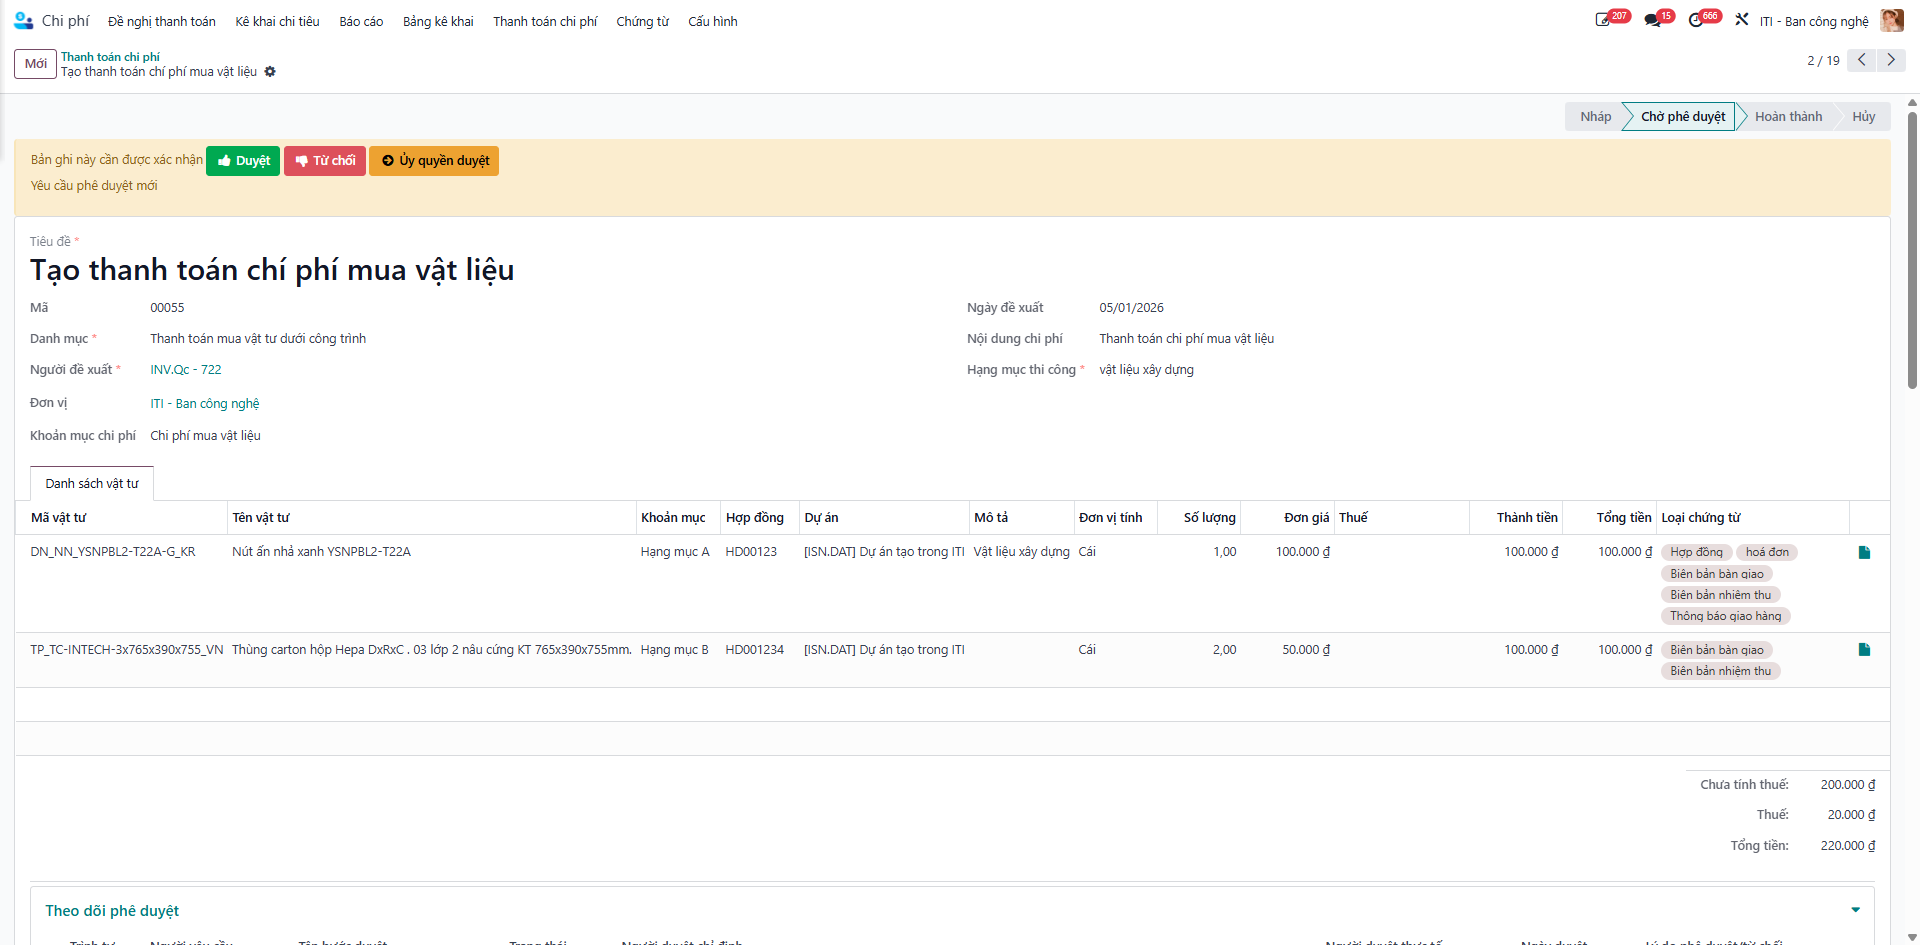Click the green Duyệt button
This screenshot has height=945, width=1920.
click(x=243, y=160)
